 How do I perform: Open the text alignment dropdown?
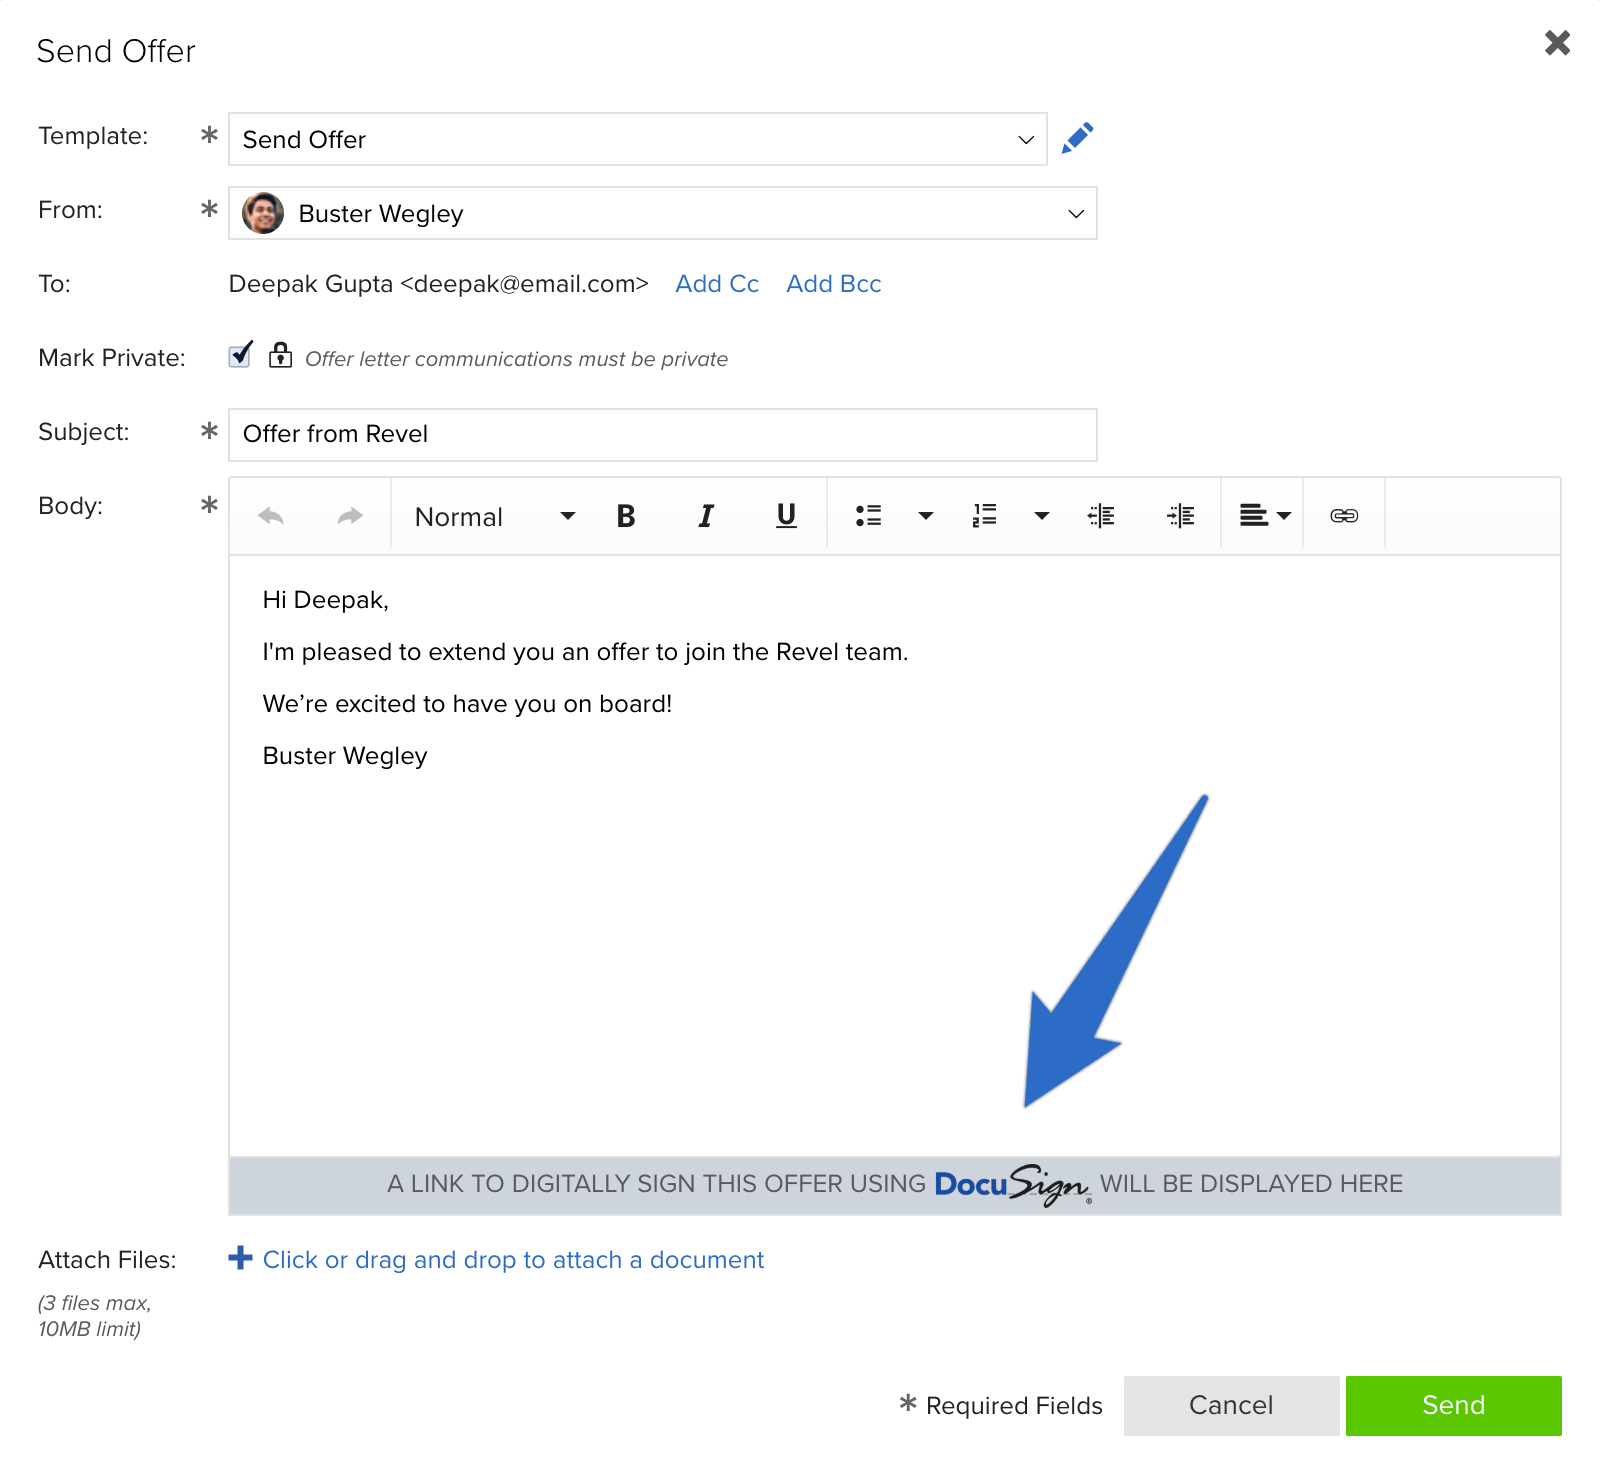click(1265, 516)
